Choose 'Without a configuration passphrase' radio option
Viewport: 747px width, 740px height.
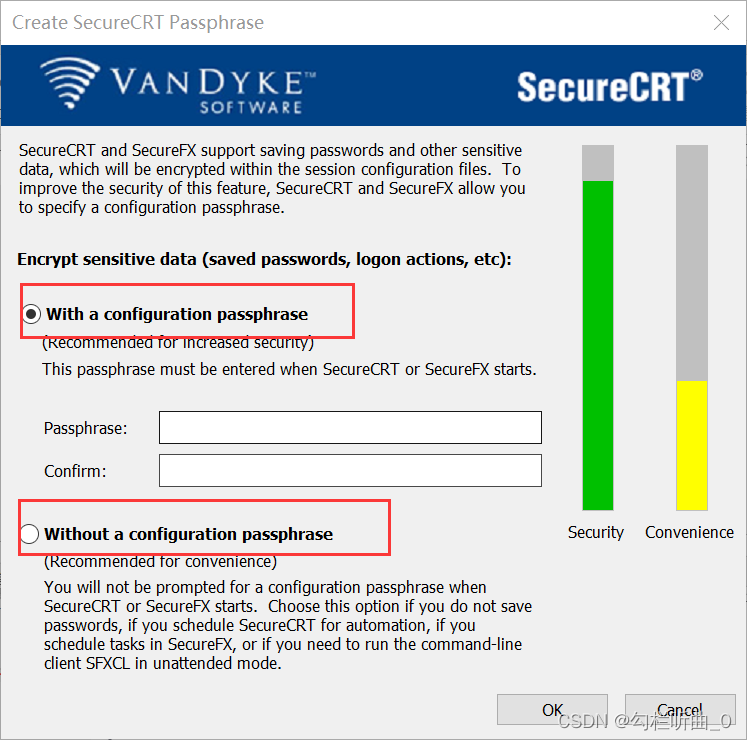pyautogui.click(x=30, y=534)
